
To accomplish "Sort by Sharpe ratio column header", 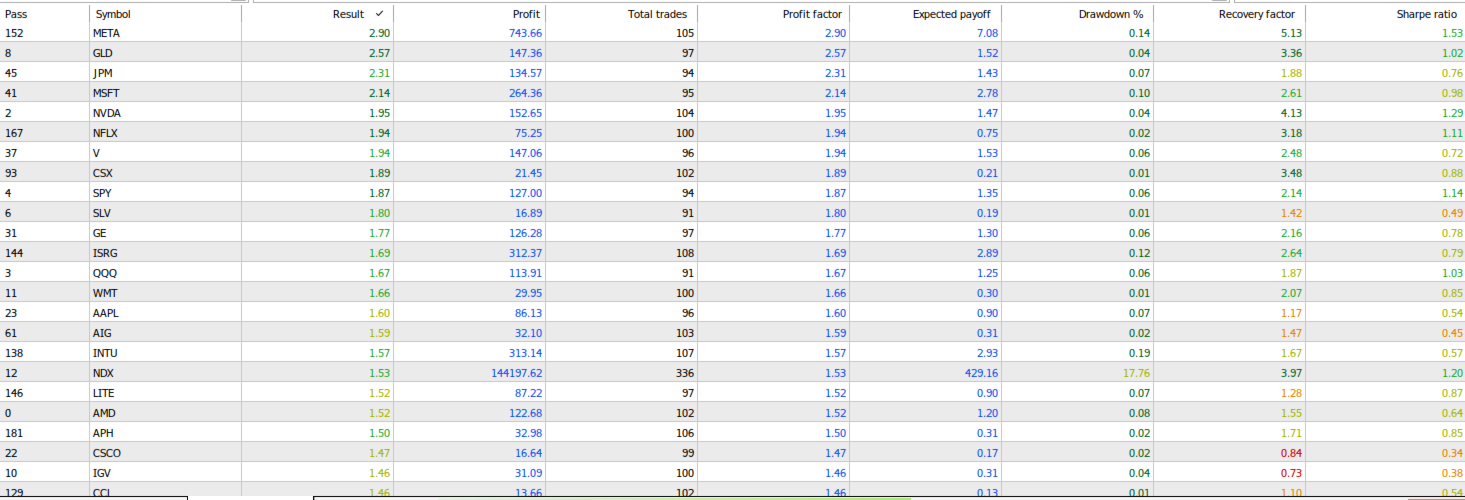I will [1385, 14].
